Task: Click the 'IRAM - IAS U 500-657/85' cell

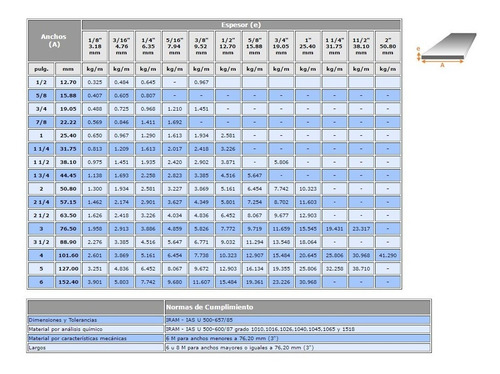Action: point(297,320)
